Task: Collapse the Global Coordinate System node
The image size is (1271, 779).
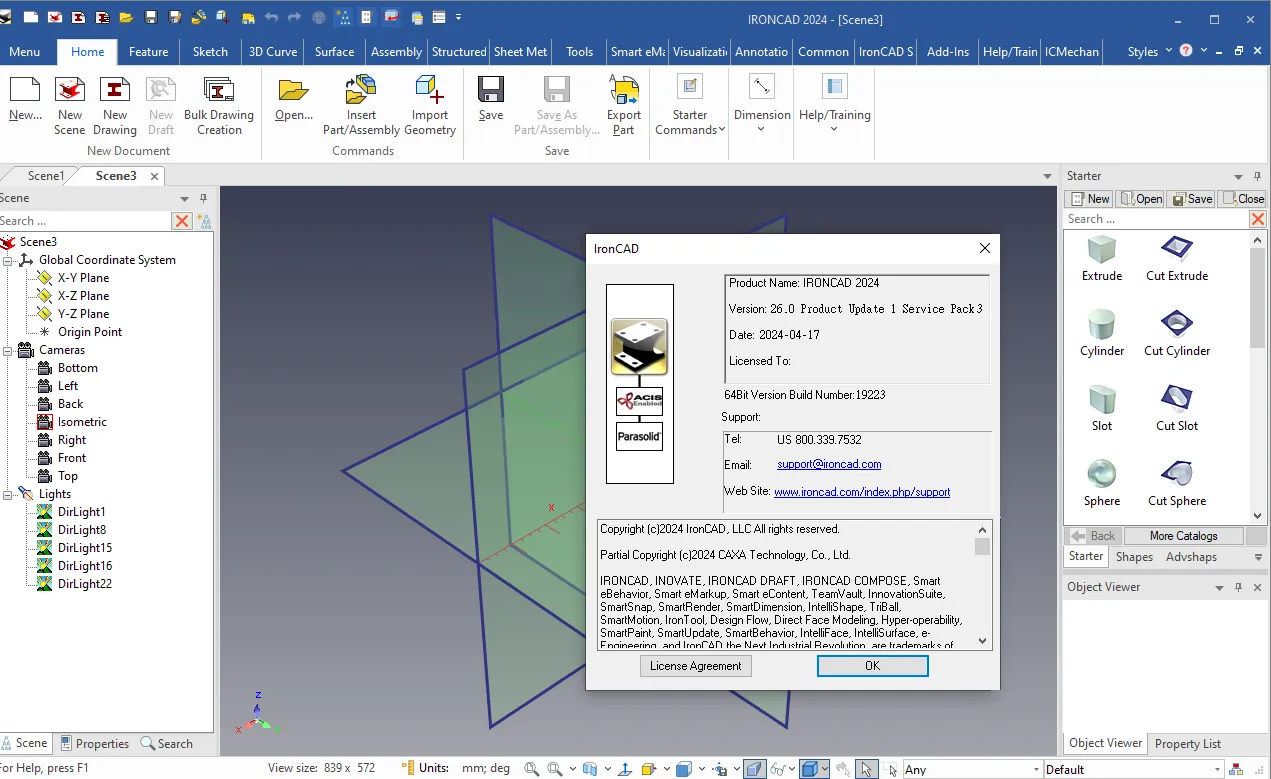Action: tap(7, 260)
